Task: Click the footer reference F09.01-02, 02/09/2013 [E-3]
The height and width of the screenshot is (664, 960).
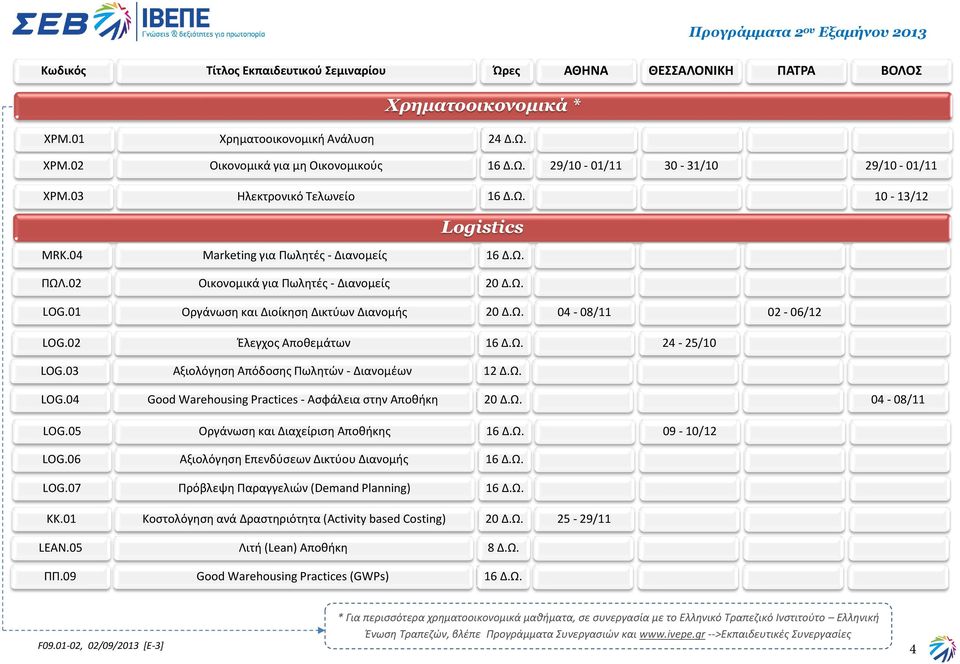Action: click(x=100, y=646)
